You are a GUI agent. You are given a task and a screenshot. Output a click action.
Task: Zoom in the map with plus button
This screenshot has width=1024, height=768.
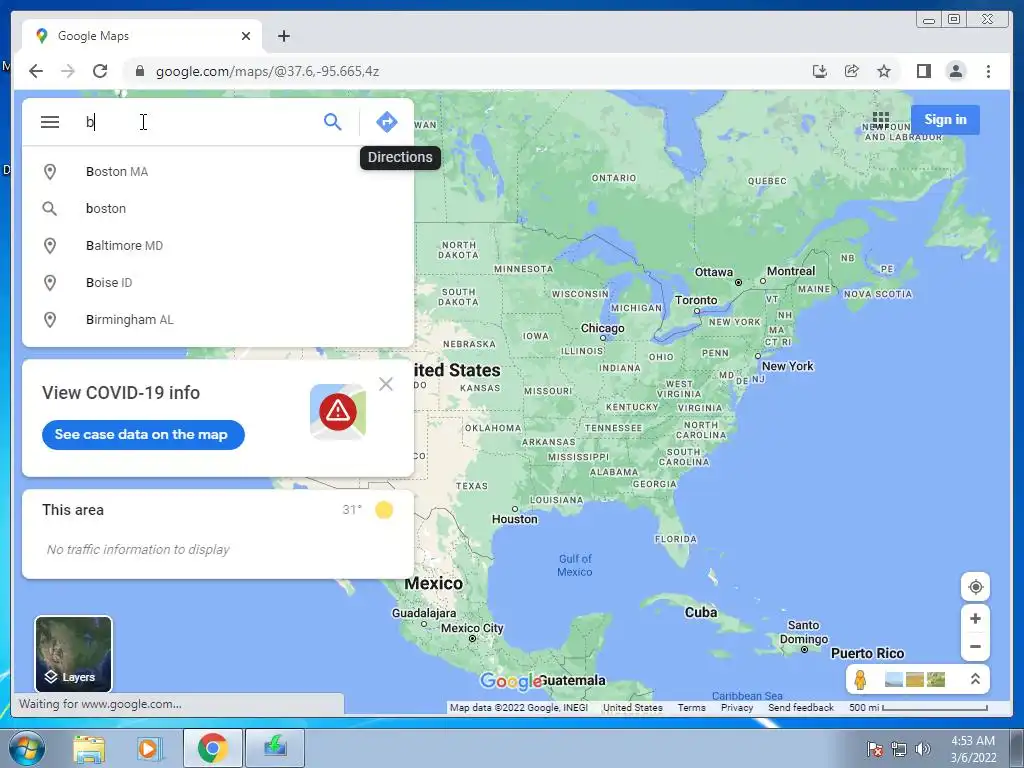pos(975,618)
